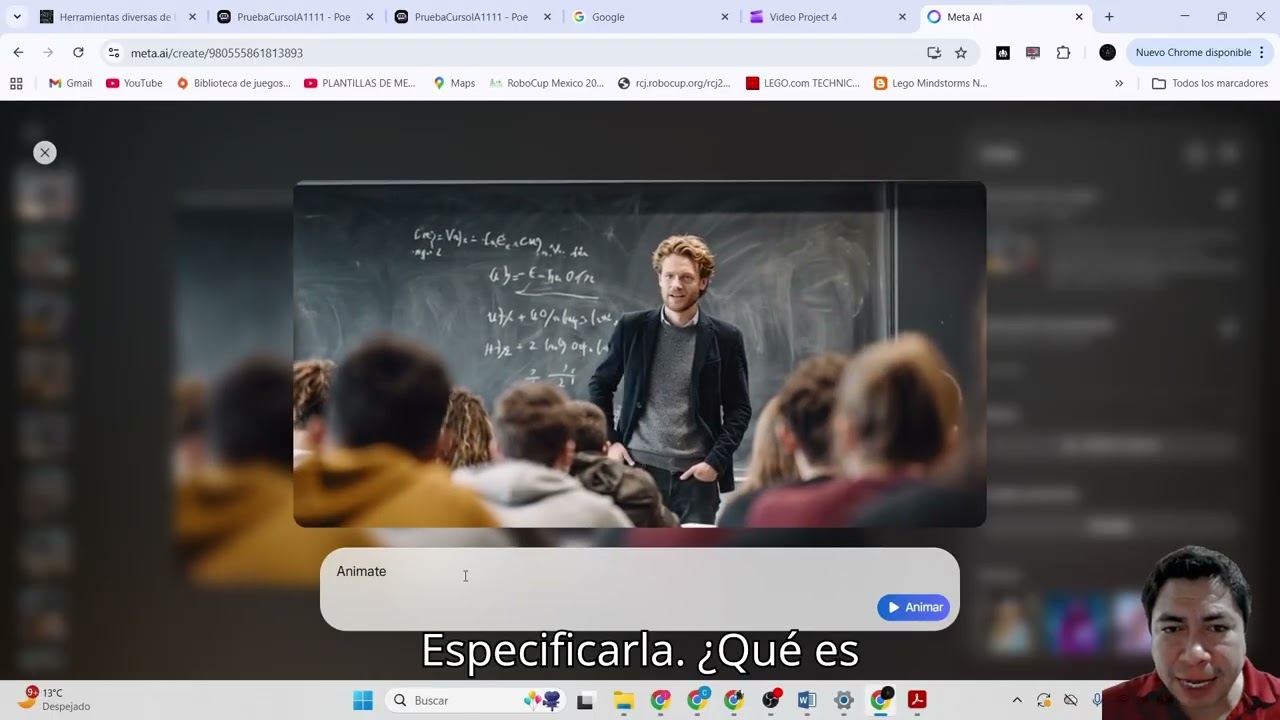Open RoboCup Mexico 20... bookmark

click(546, 83)
